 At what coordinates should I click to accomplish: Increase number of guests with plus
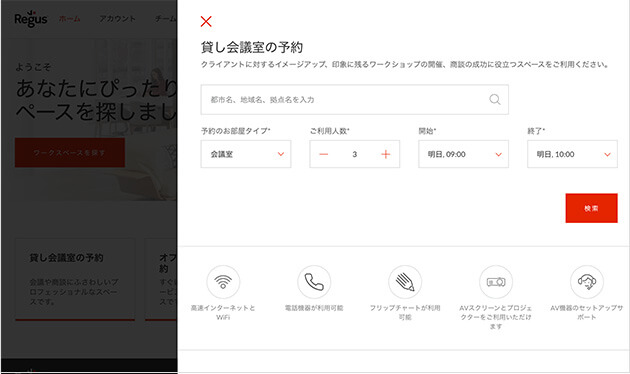click(385, 154)
